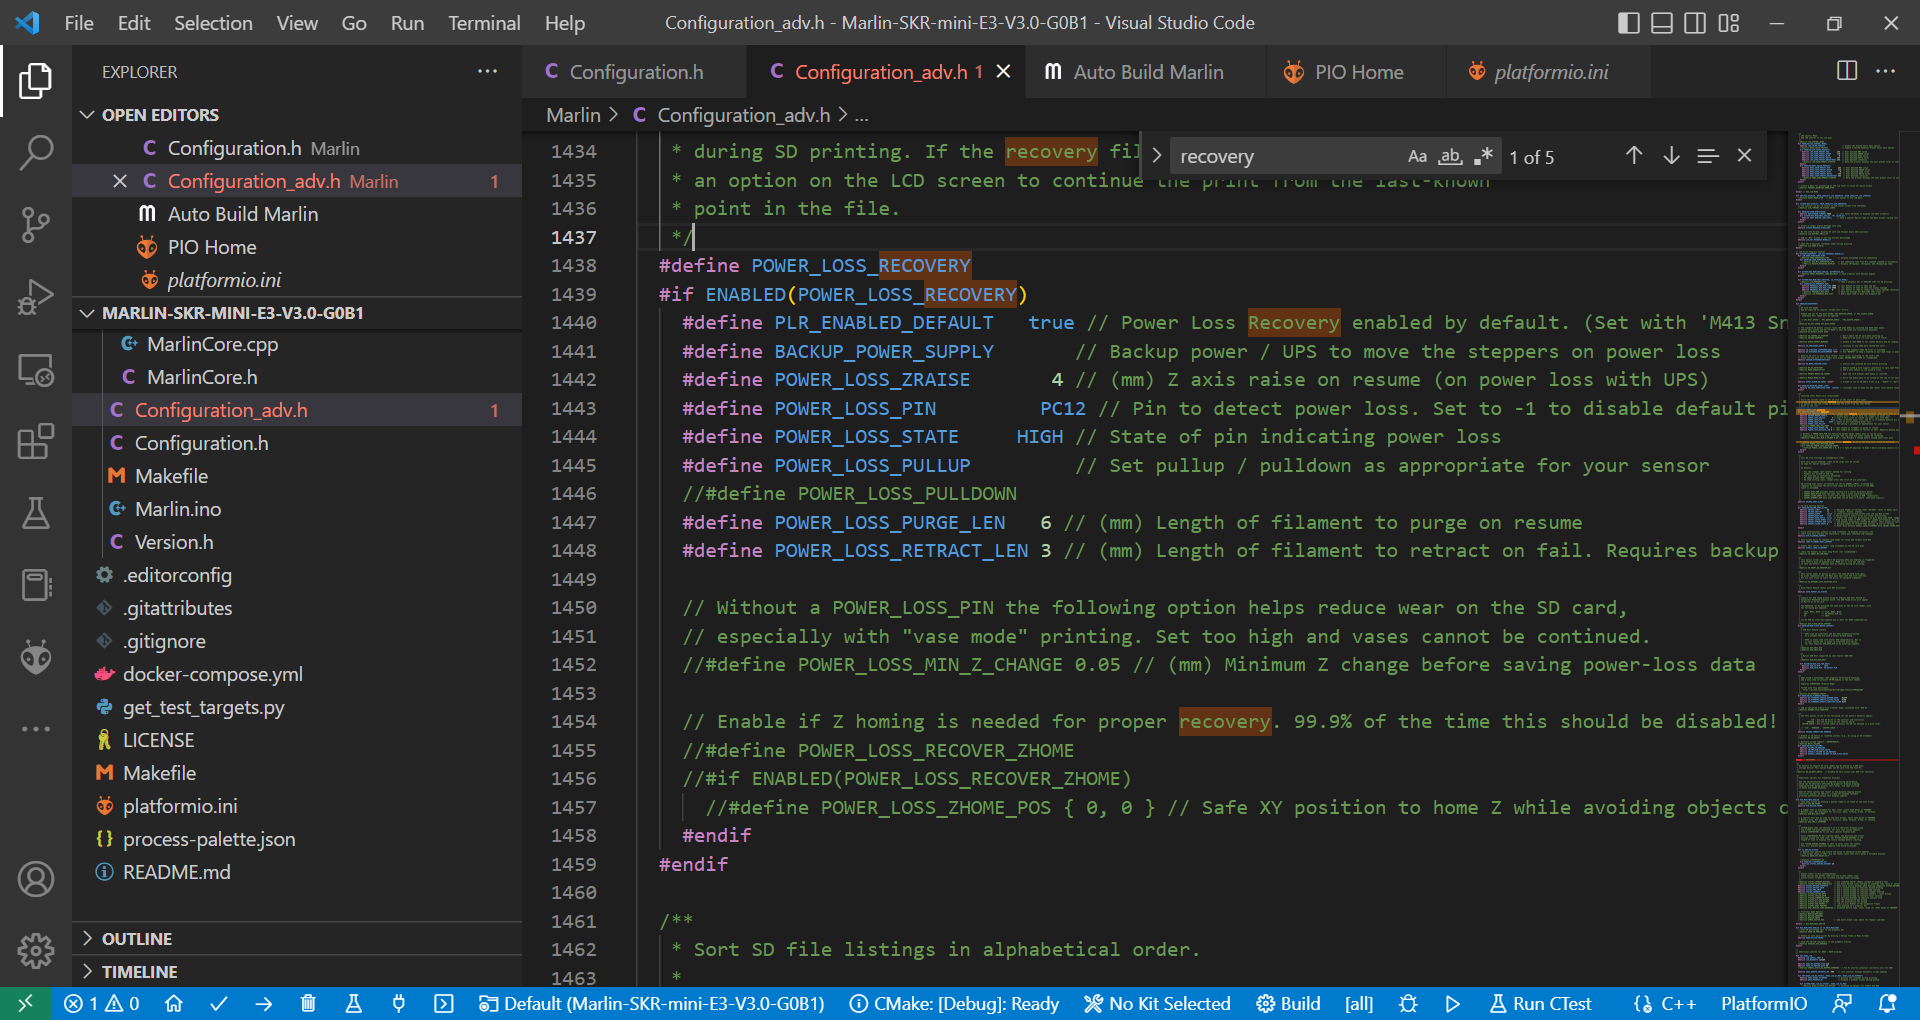The width and height of the screenshot is (1920, 1020).
Task: Open the Extensions view
Action: click(36, 441)
